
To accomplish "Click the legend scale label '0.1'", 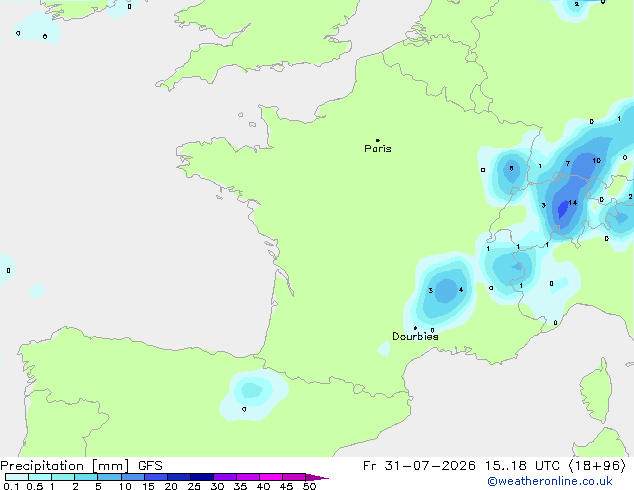I will [x=11, y=486].
